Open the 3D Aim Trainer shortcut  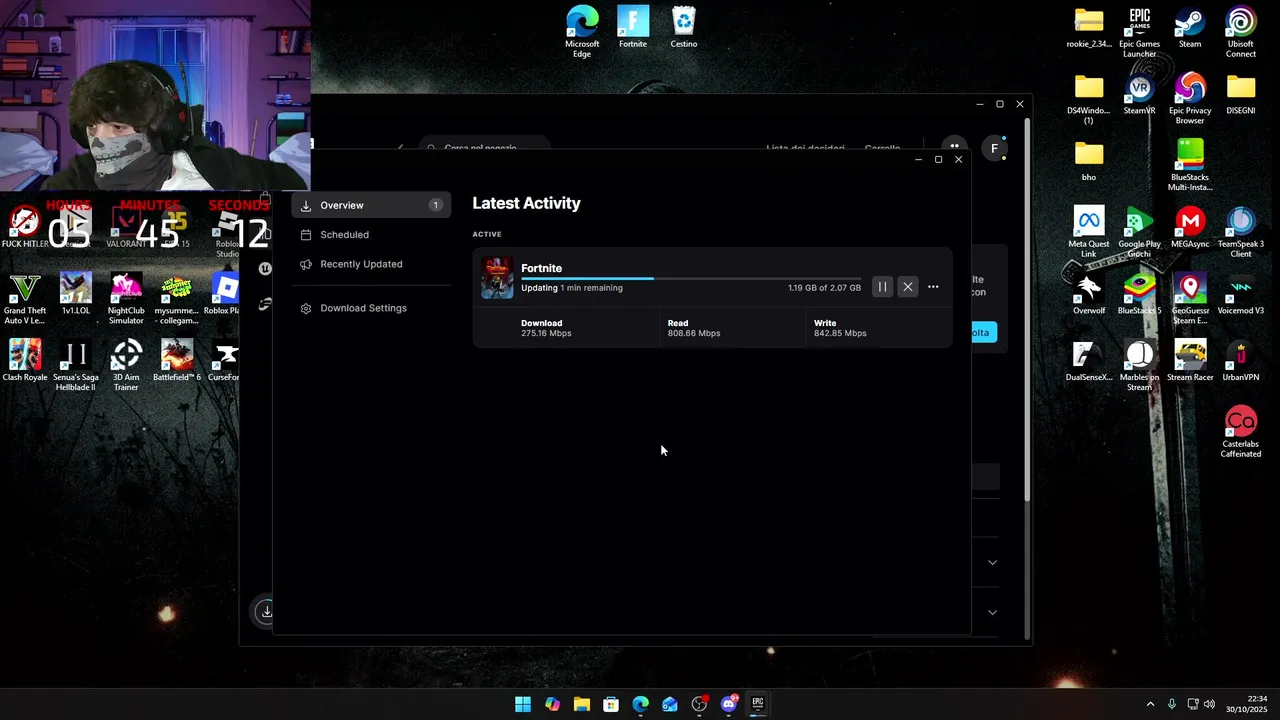point(126,367)
